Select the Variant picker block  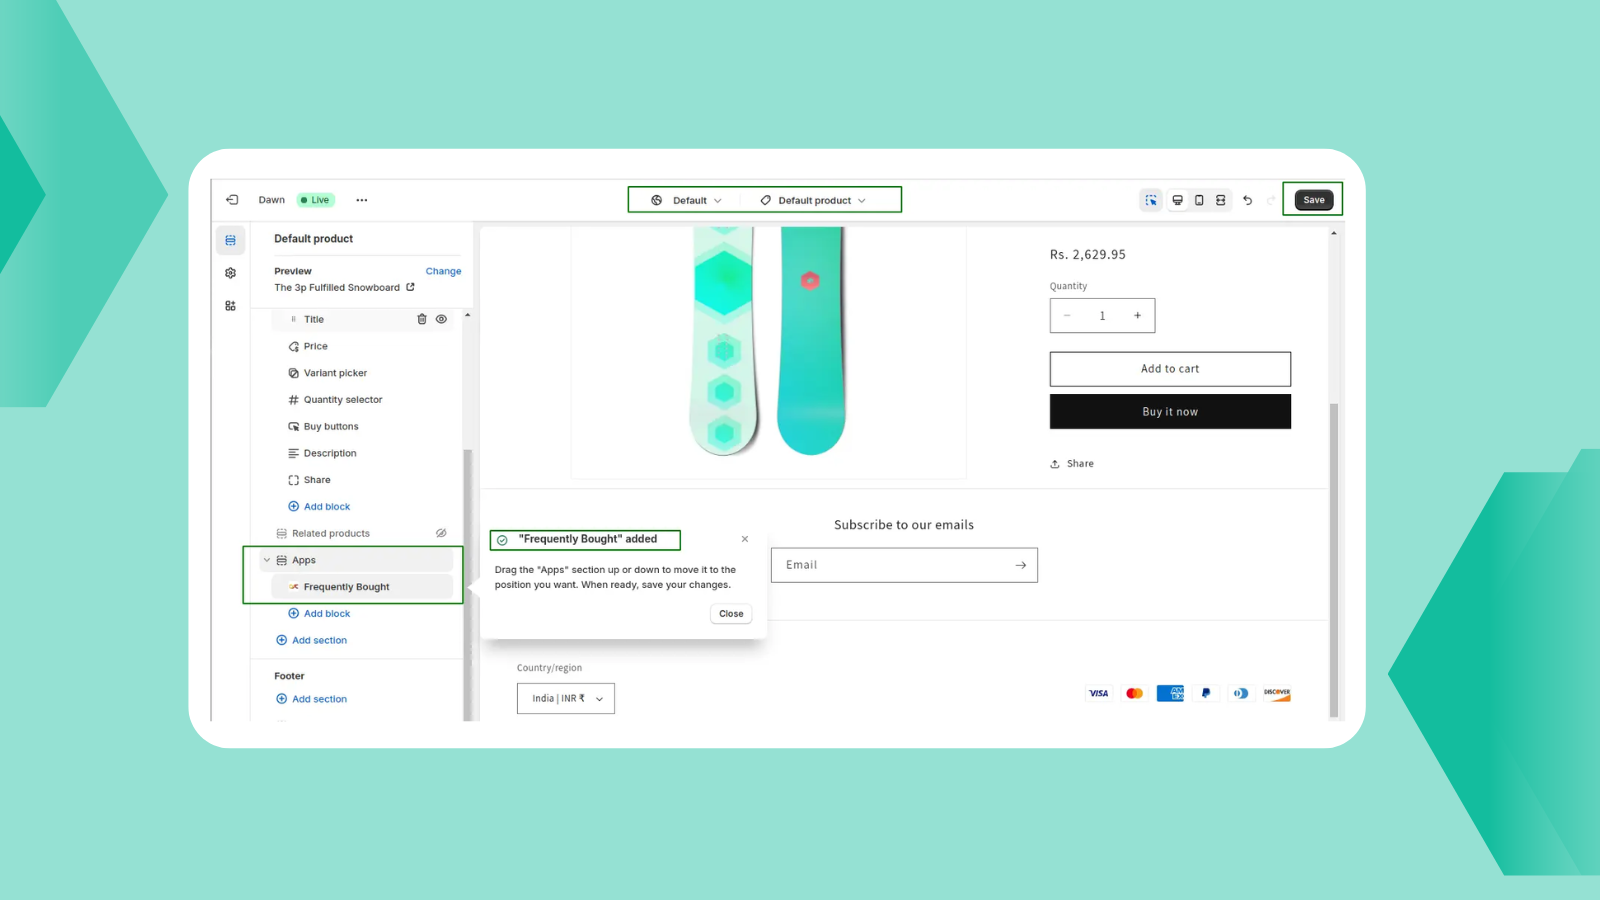click(x=335, y=373)
